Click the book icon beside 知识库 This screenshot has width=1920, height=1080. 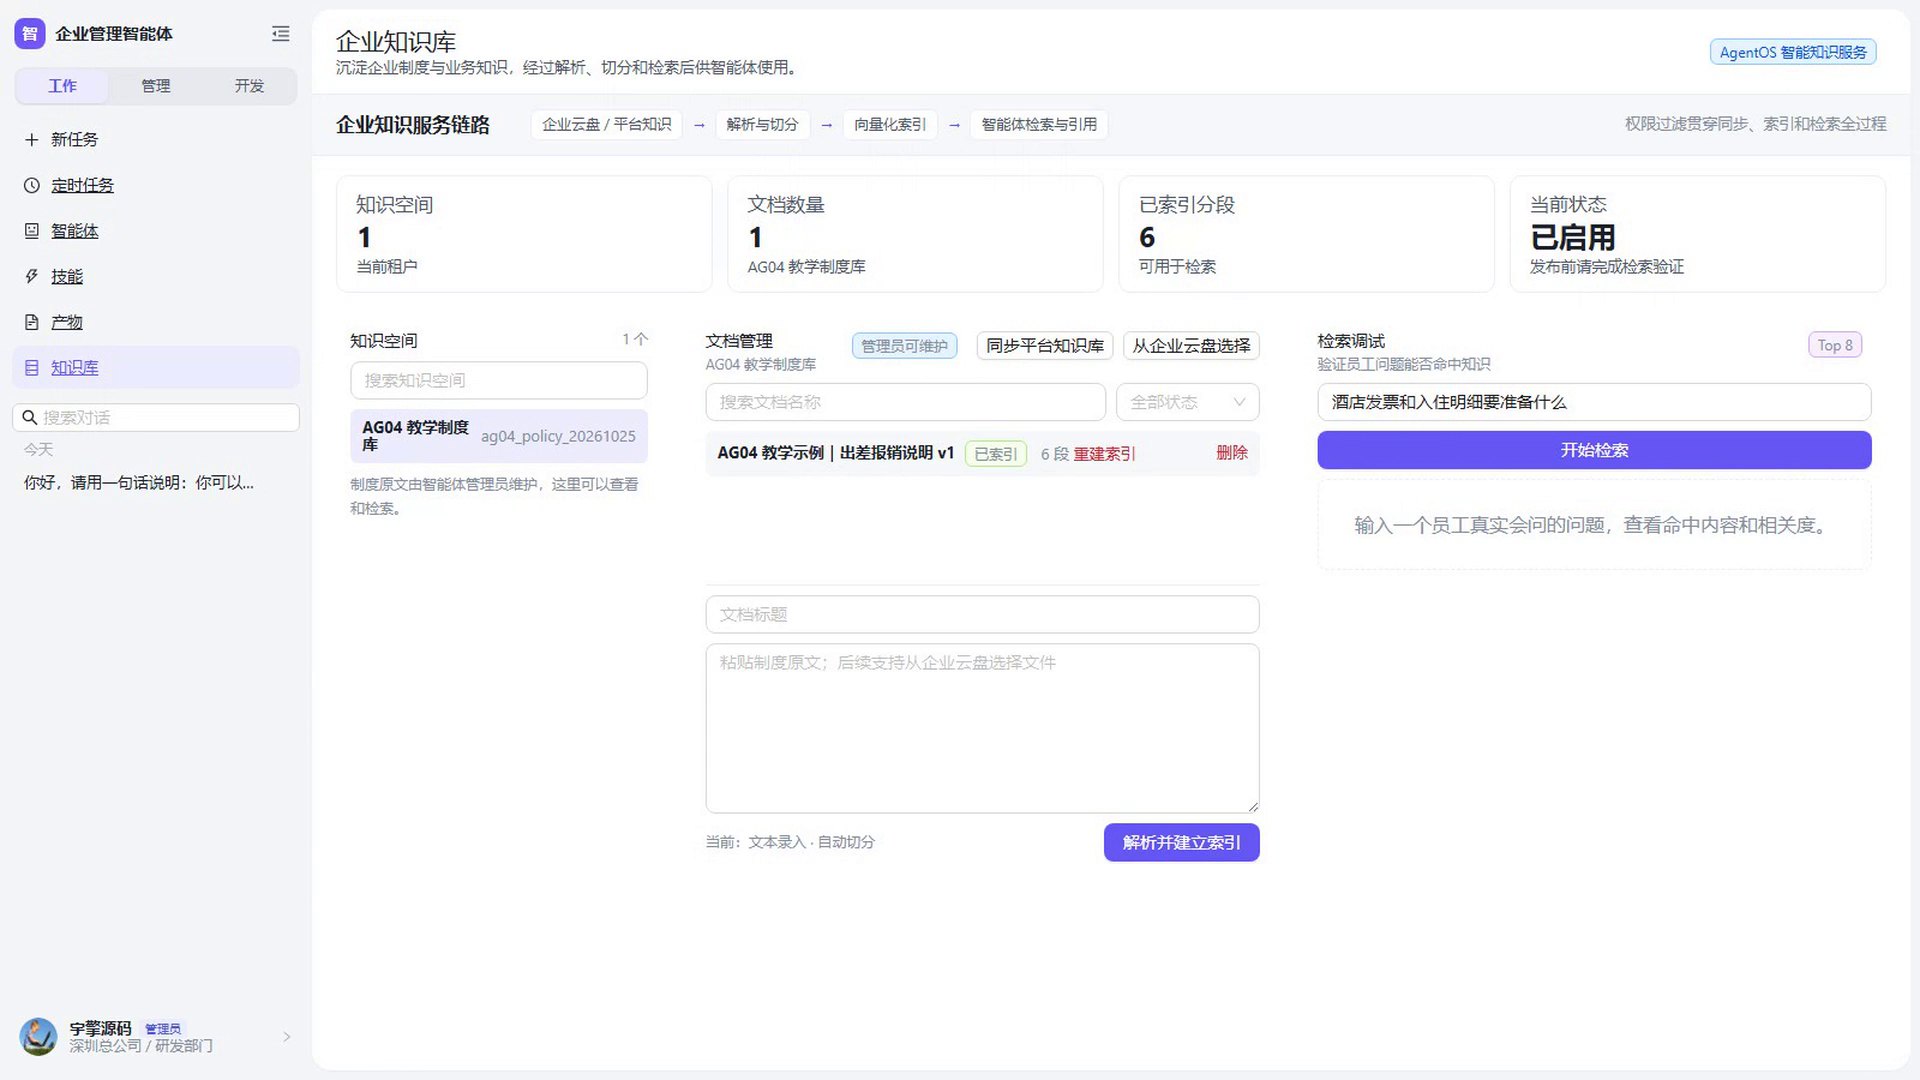click(x=32, y=368)
